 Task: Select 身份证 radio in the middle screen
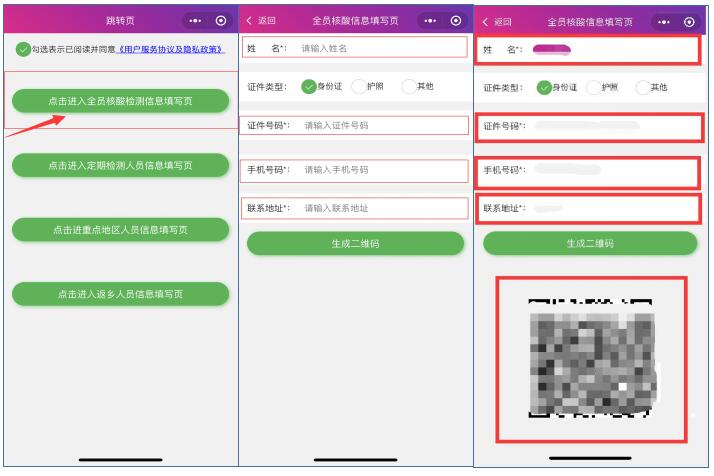[x=309, y=86]
